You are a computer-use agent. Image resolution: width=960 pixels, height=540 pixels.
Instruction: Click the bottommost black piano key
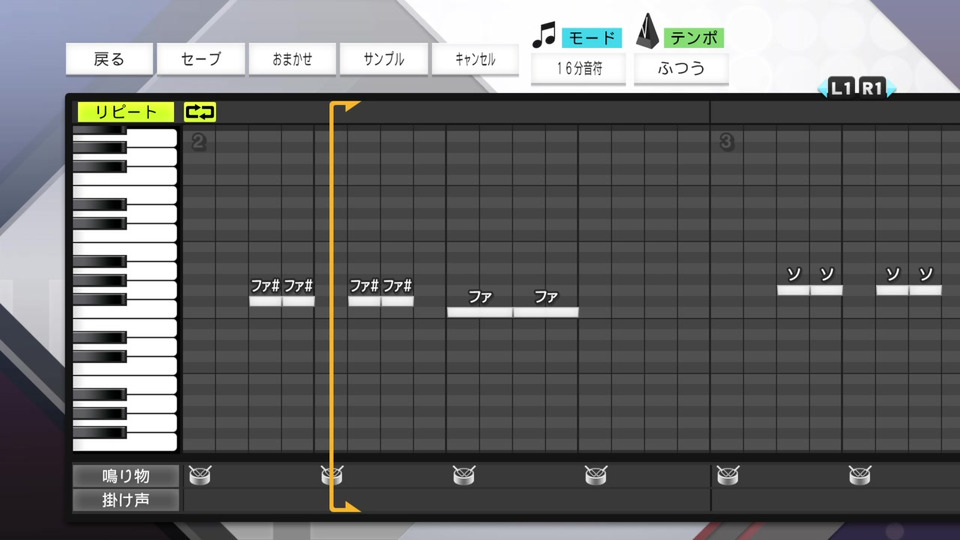pyautogui.click(x=99, y=433)
